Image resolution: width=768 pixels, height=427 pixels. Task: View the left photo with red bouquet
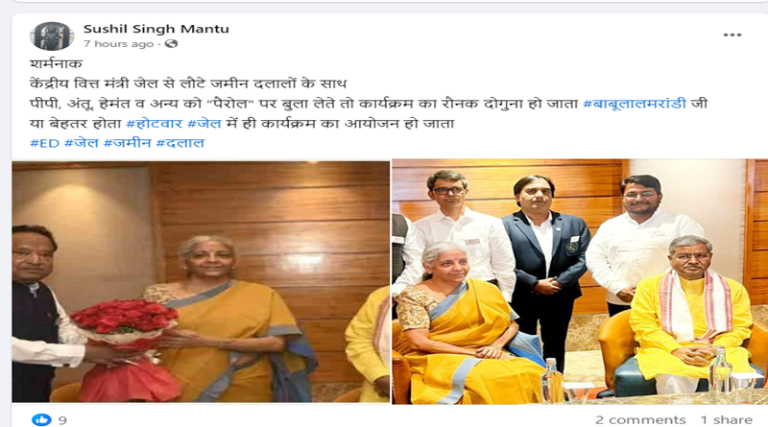coord(201,282)
